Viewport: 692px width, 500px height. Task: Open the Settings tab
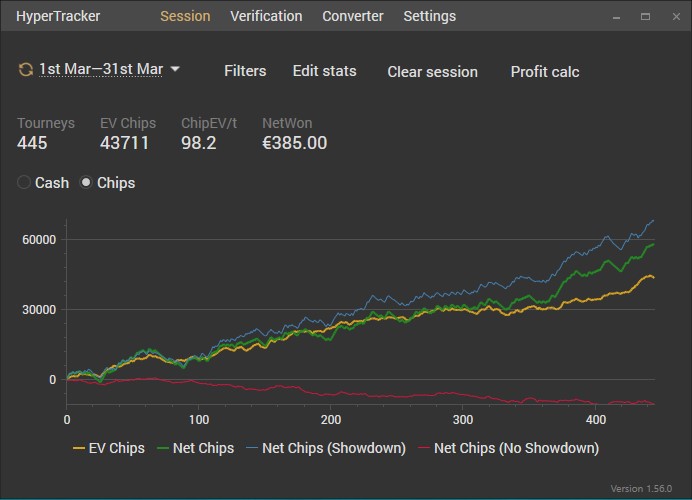(429, 16)
